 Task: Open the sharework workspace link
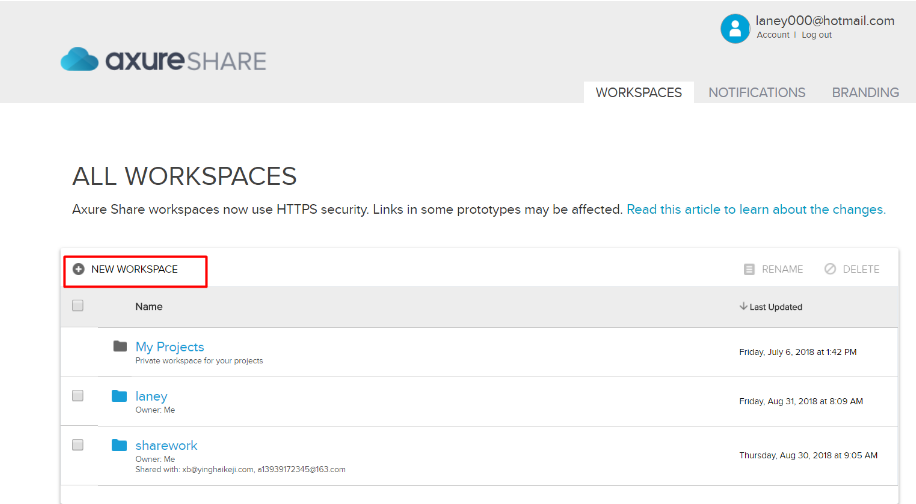[x=166, y=446]
